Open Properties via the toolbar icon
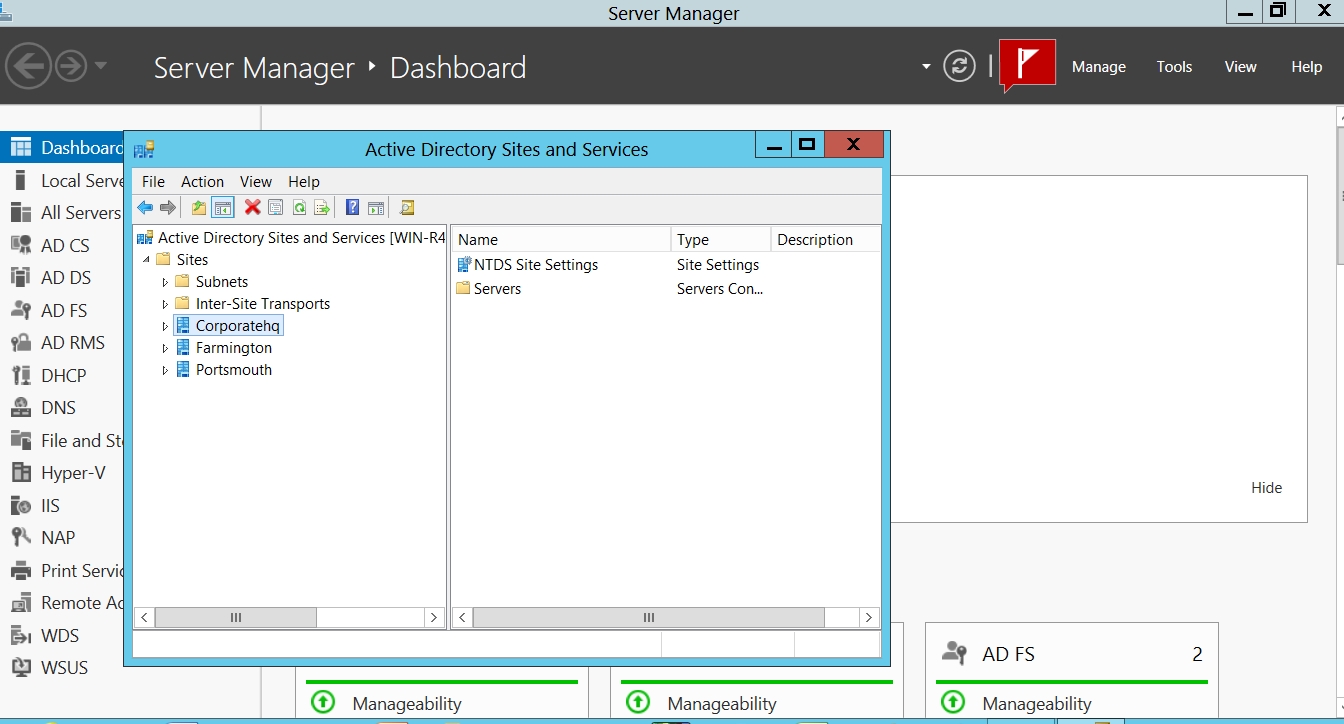 pyautogui.click(x=275, y=207)
